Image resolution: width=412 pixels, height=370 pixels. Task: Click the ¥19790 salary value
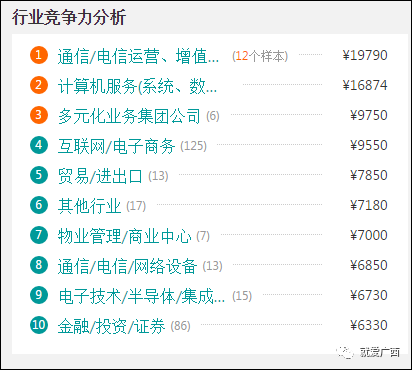click(365, 55)
